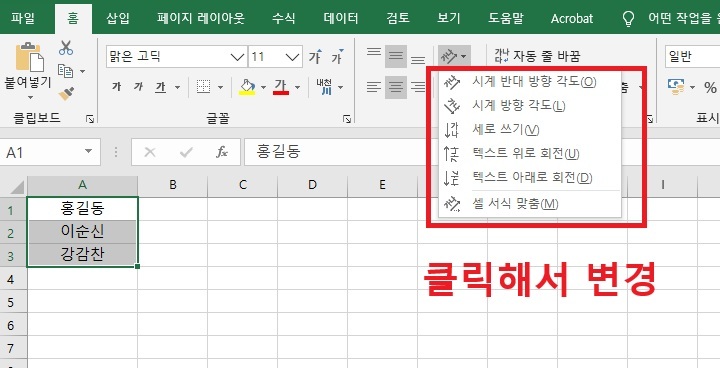This screenshot has height=368, width=720.
Task: Open the Paste options arrow under 붙여넣기
Action: coord(31,97)
